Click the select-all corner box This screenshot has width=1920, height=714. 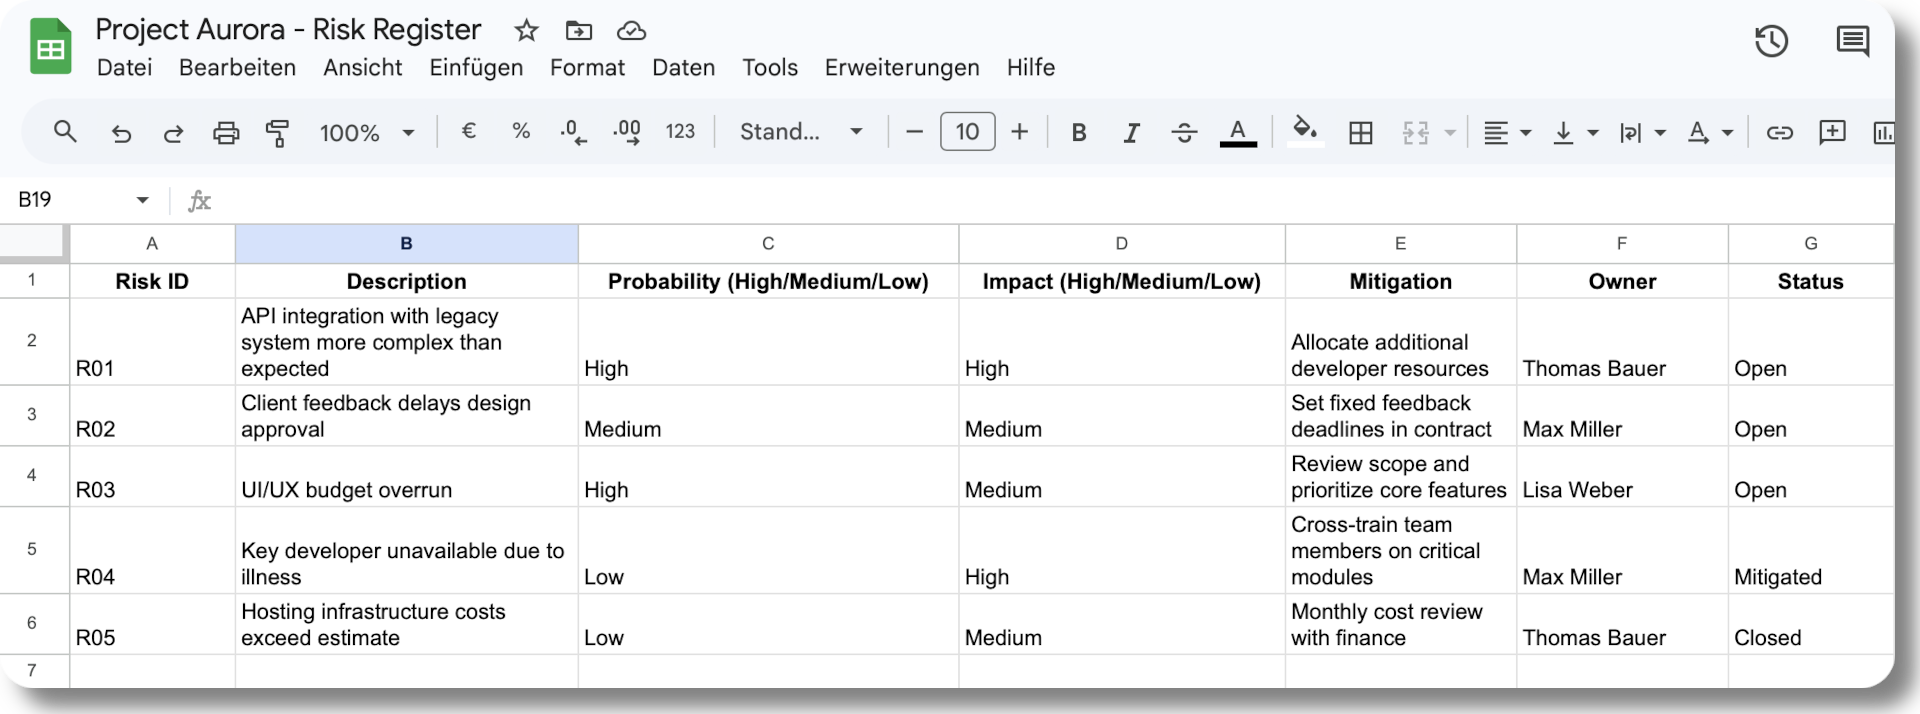pos(34,243)
